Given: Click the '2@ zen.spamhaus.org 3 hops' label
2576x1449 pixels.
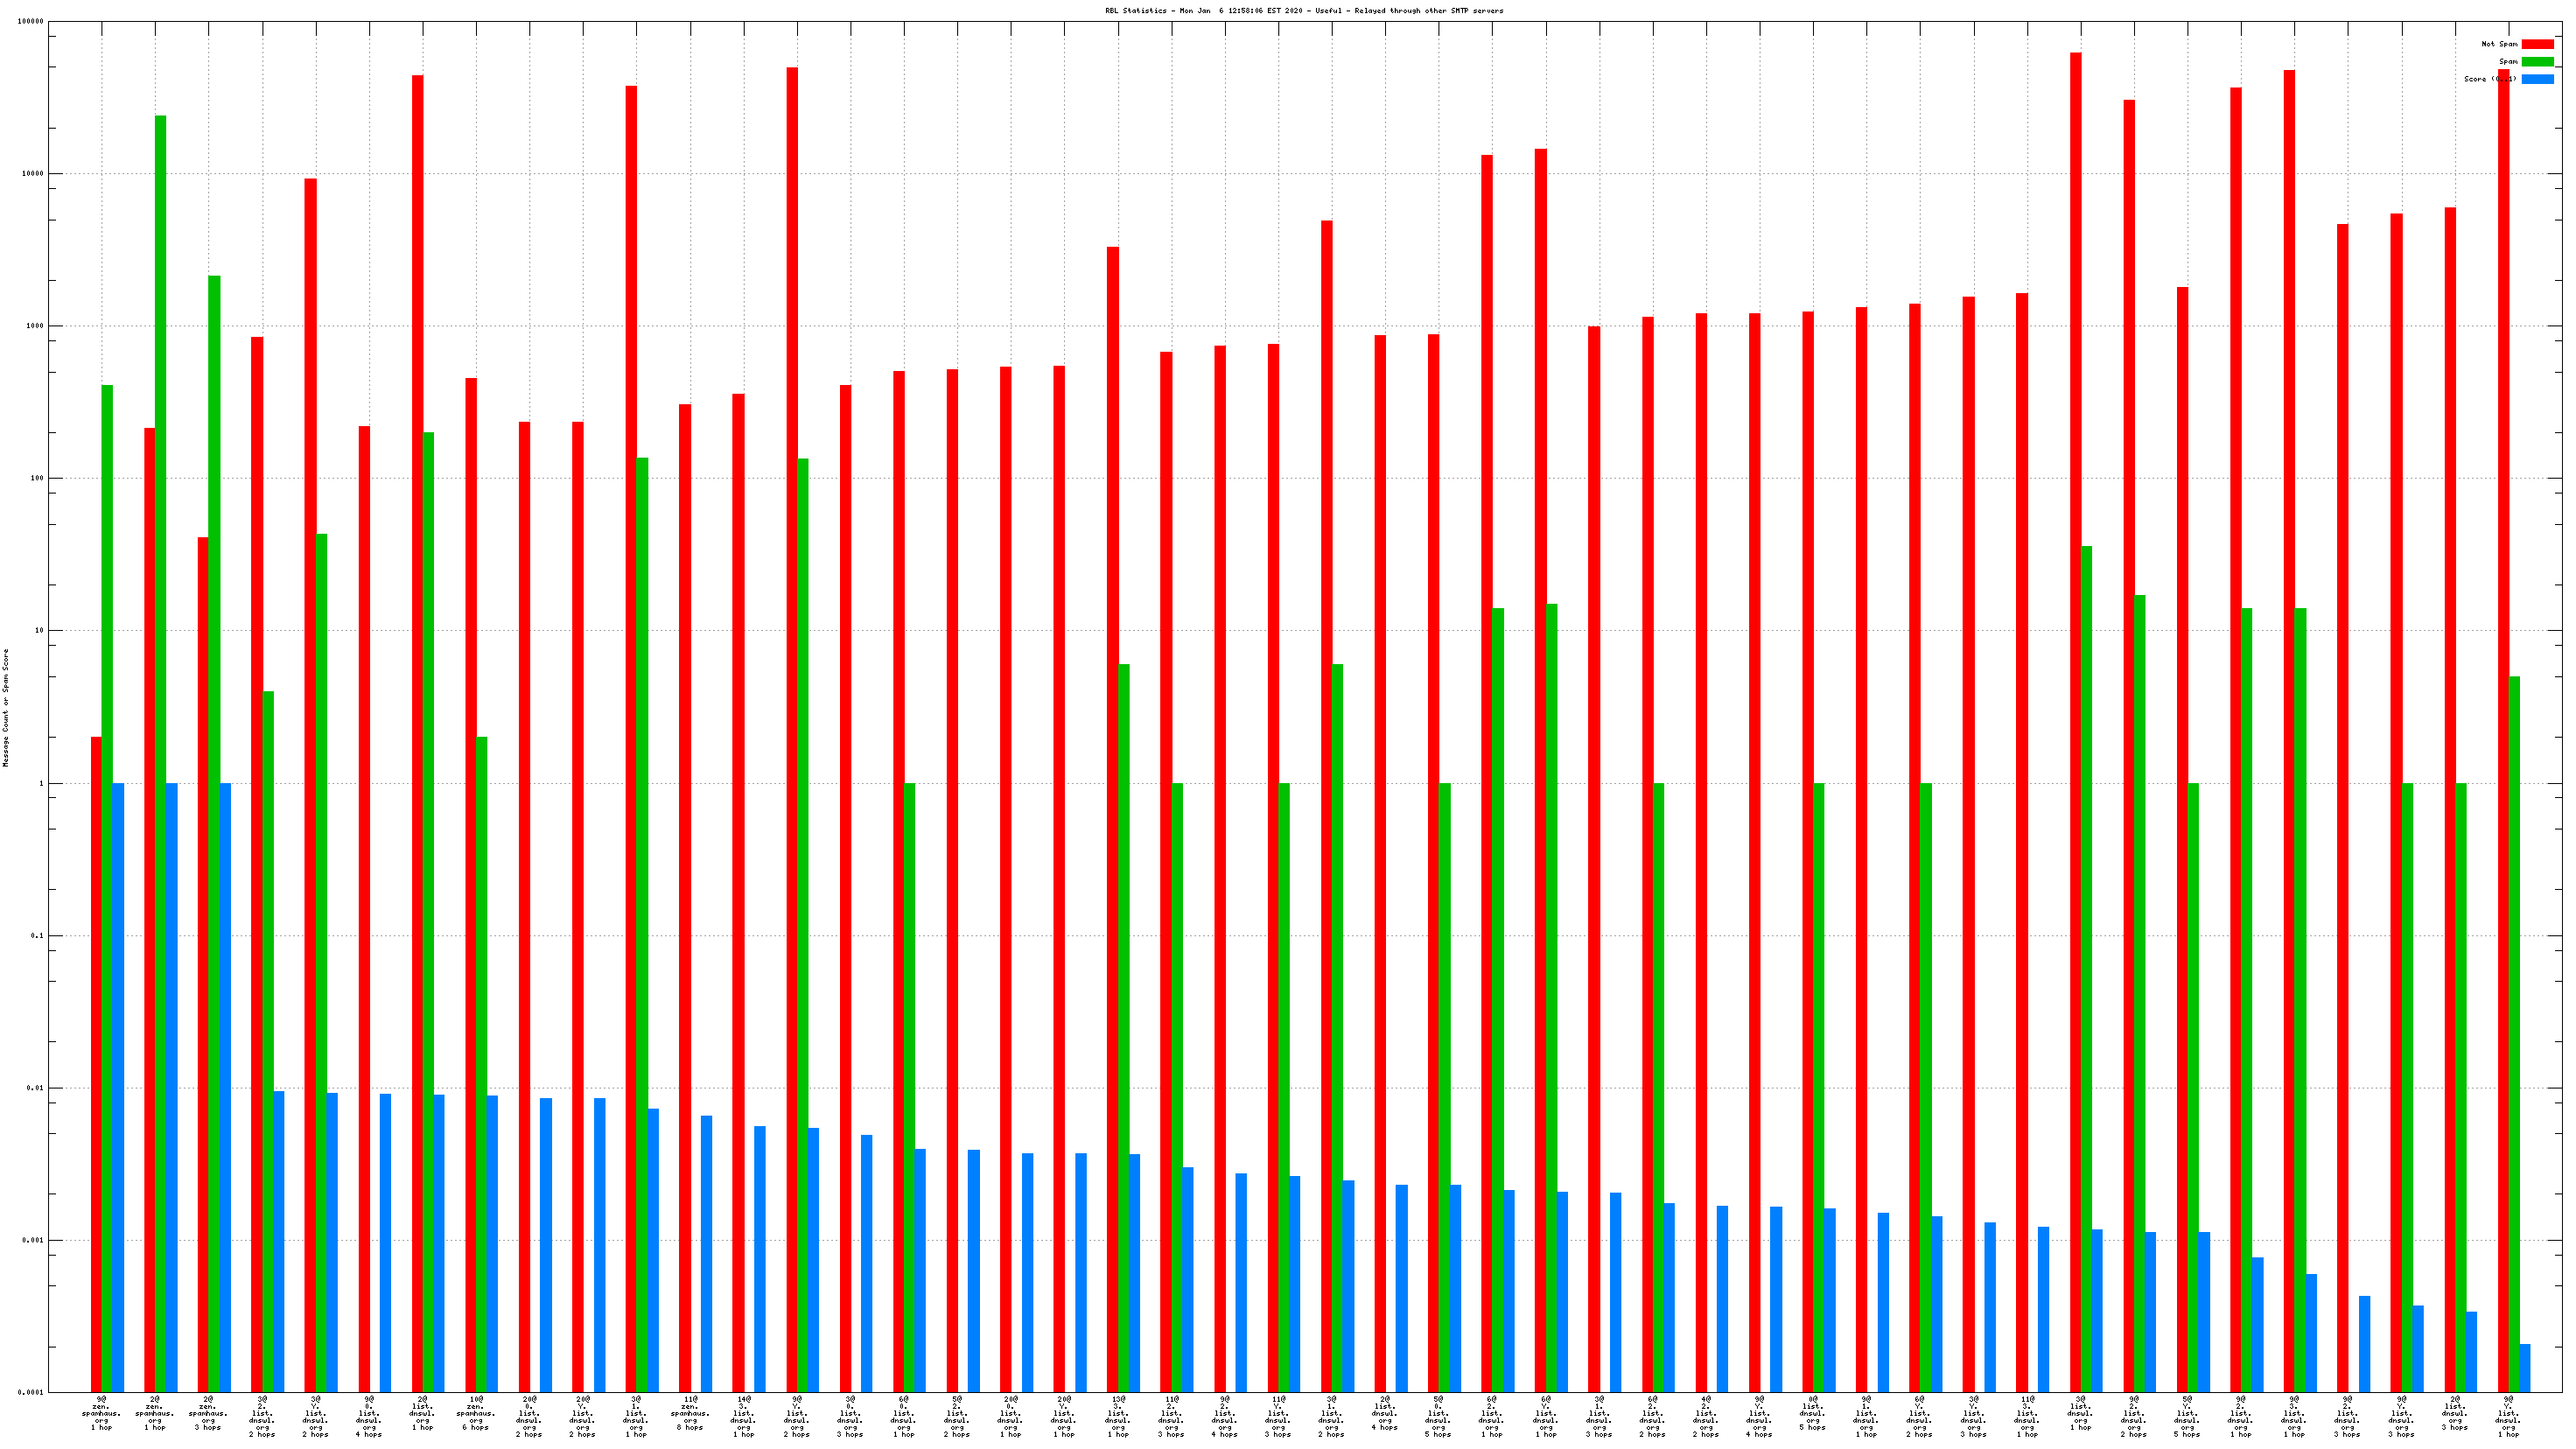Looking at the screenshot, I should pos(208,1413).
